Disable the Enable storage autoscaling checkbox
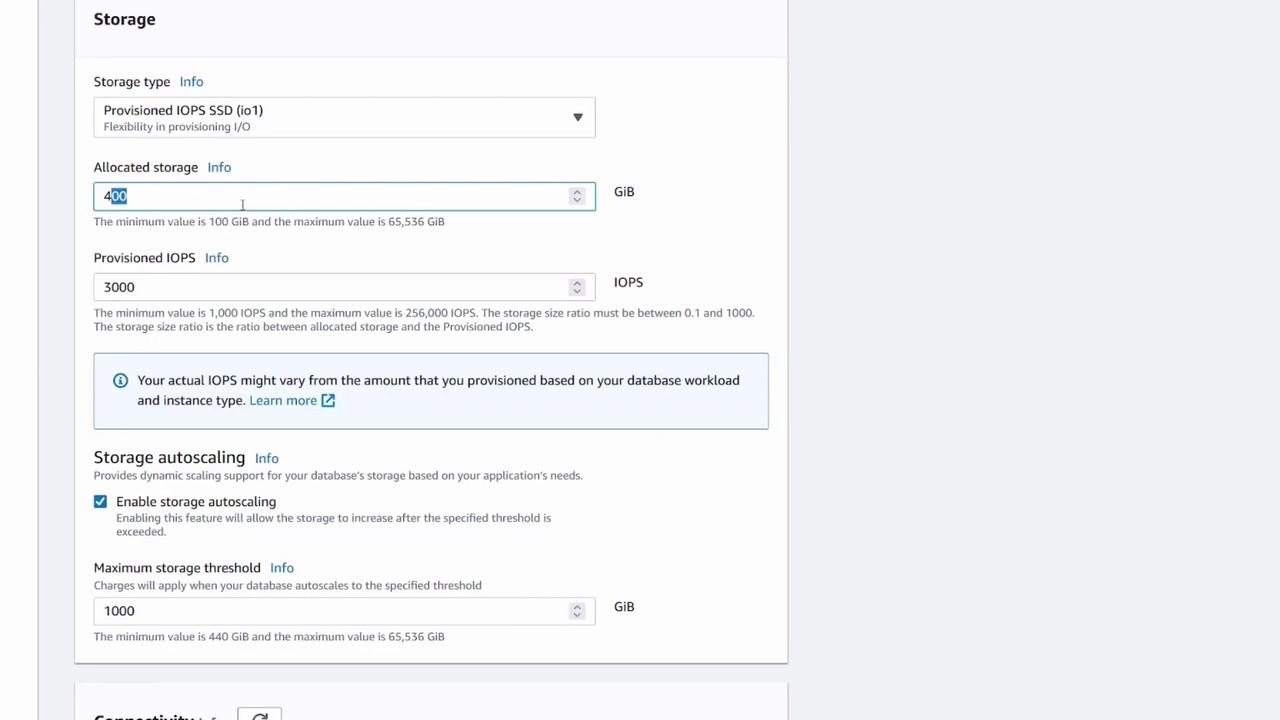 point(100,502)
